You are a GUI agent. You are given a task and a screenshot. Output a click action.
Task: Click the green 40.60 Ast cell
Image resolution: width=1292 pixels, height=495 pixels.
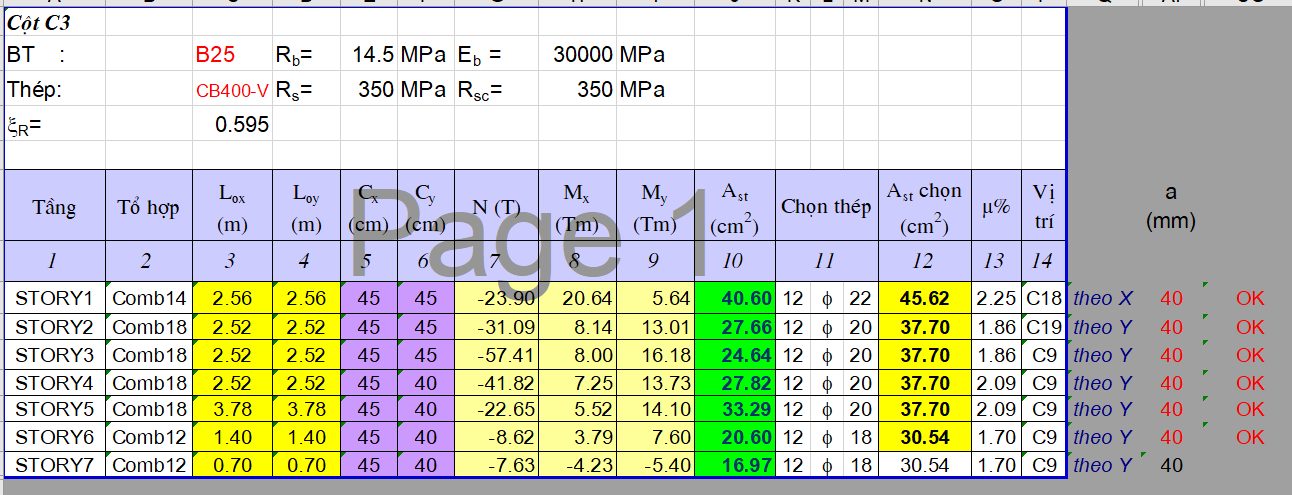click(733, 297)
